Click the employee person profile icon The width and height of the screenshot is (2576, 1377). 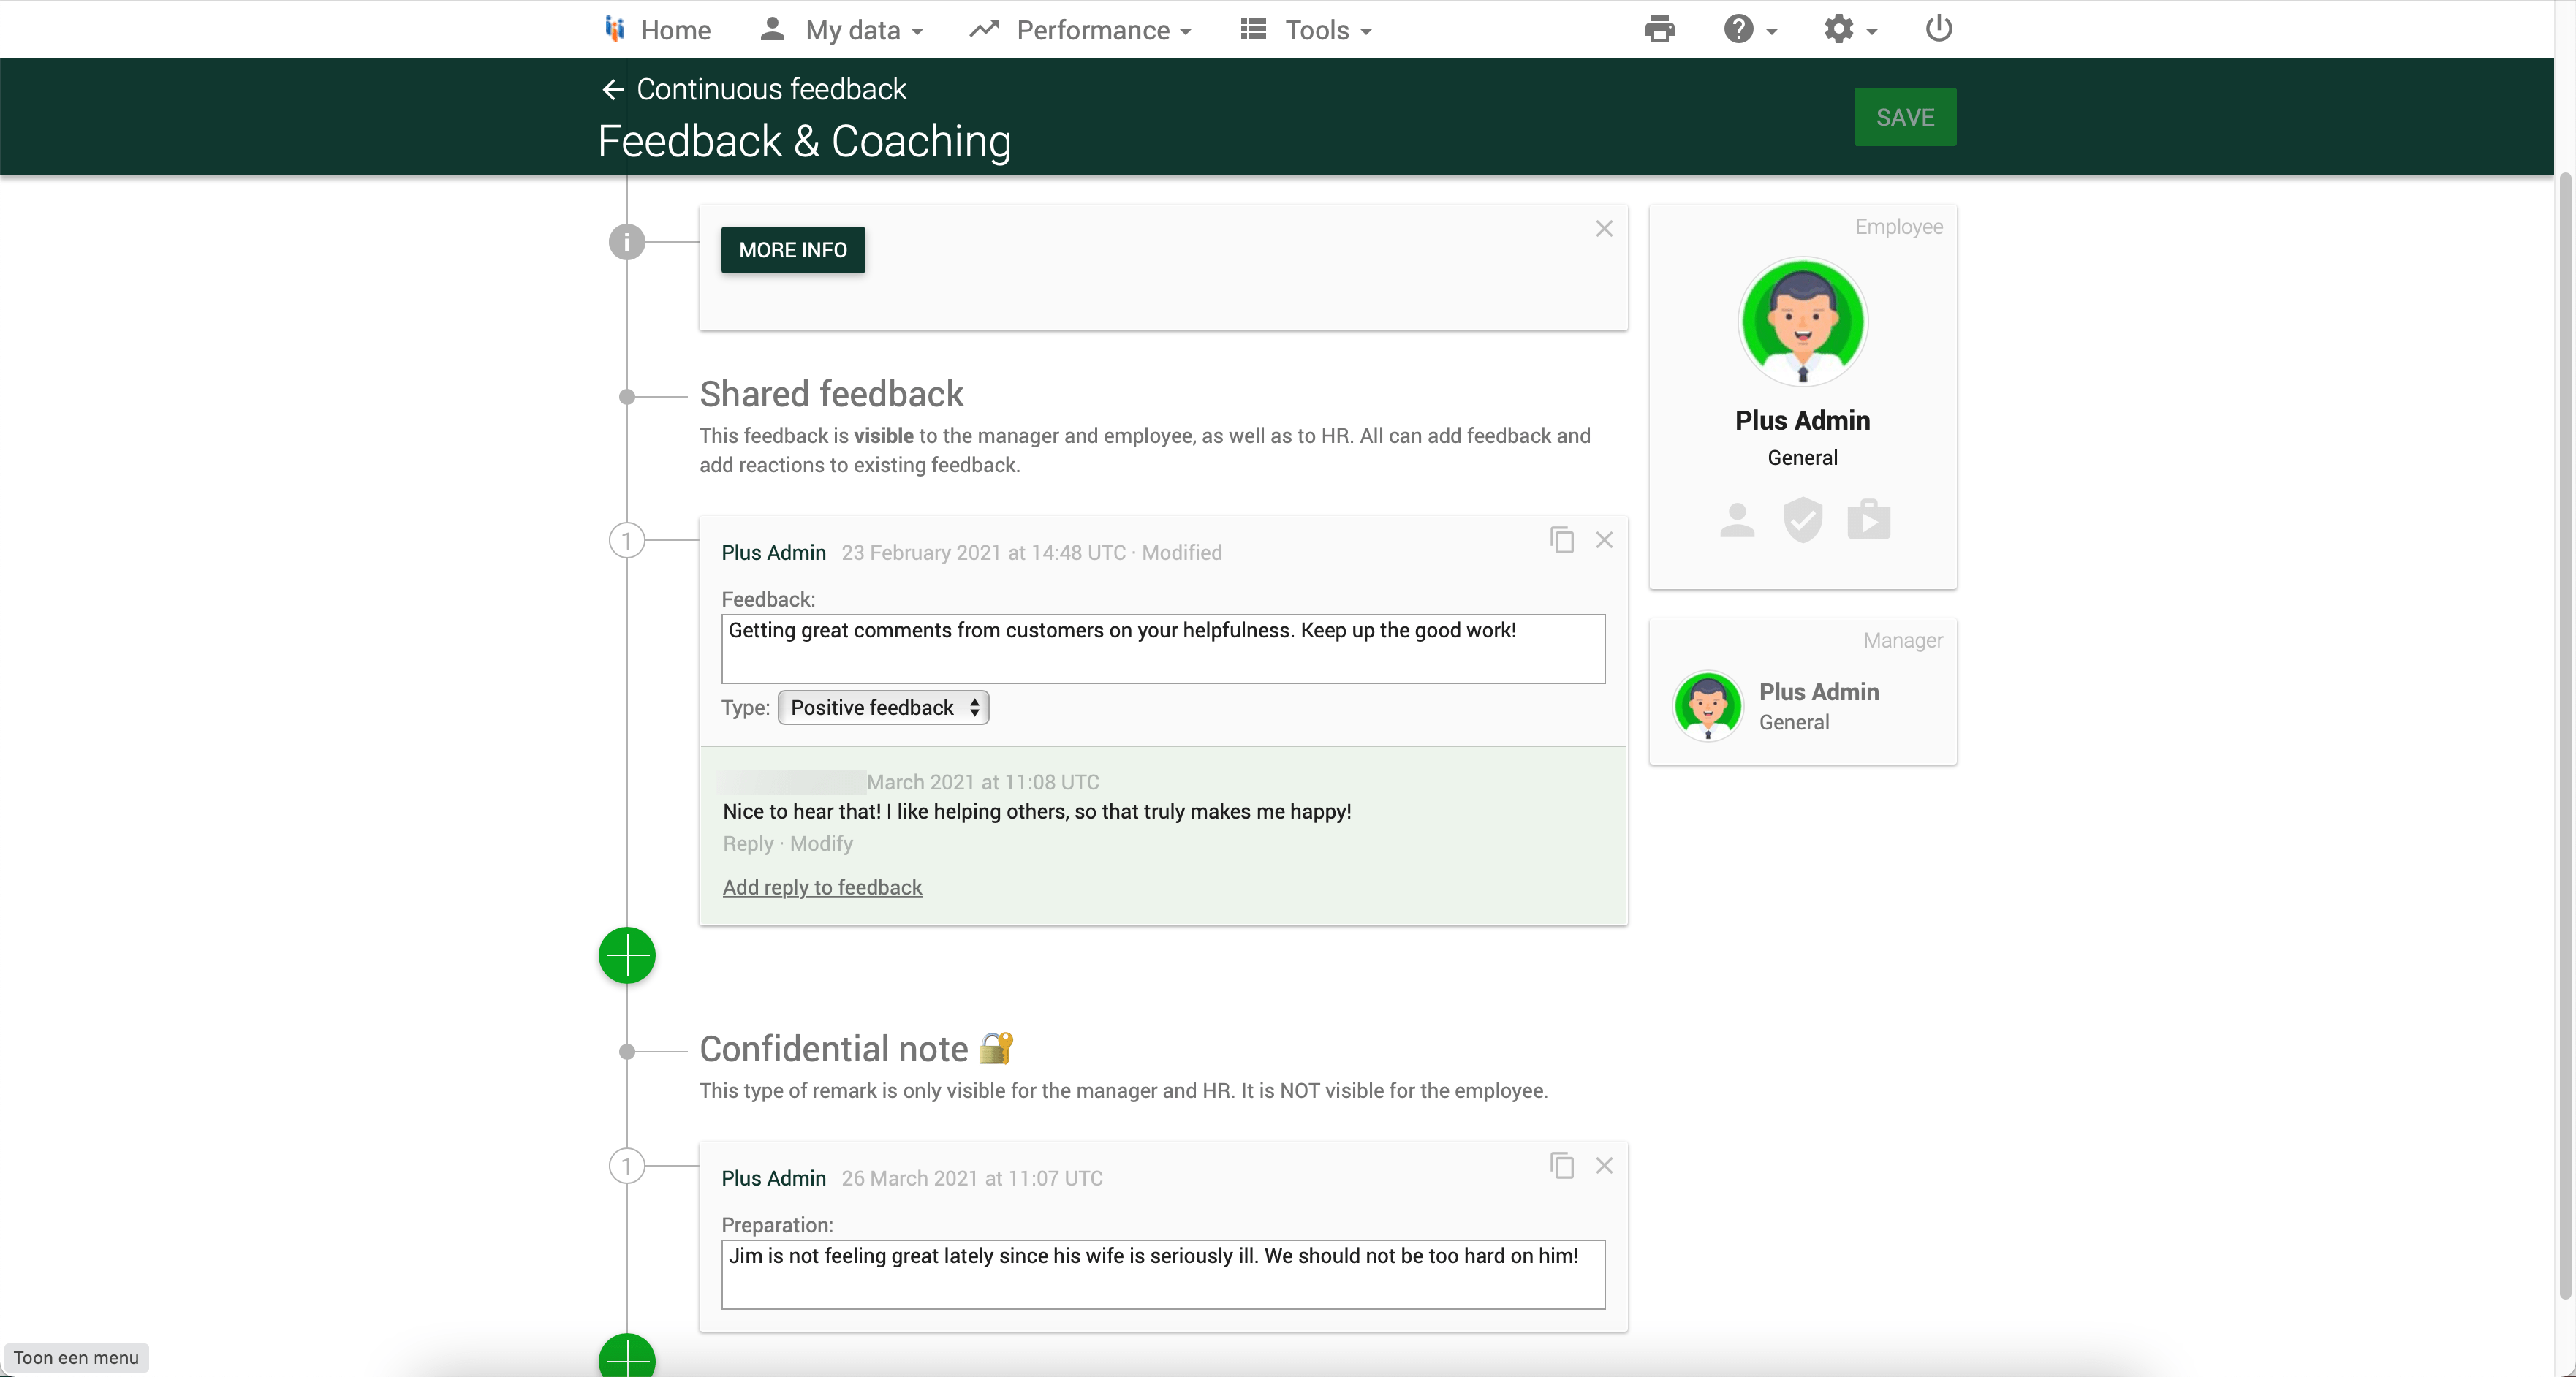point(1737,520)
